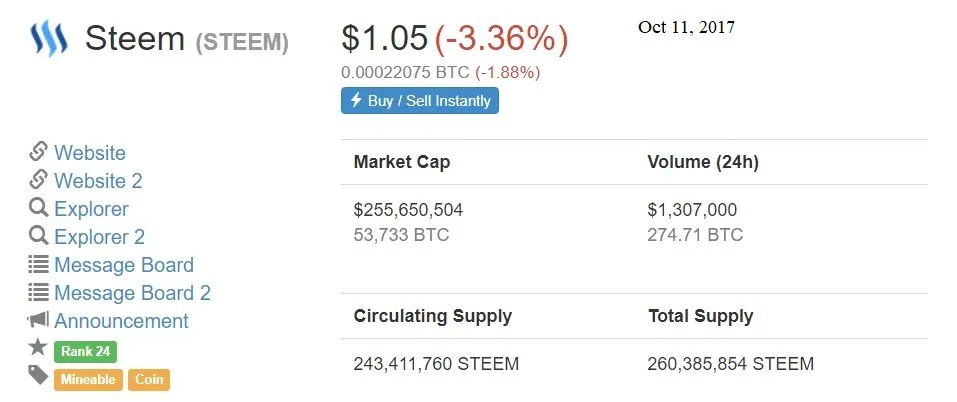Open the Website 2 link
Image resolution: width=957 pixels, height=402 pixels.
pos(98,181)
